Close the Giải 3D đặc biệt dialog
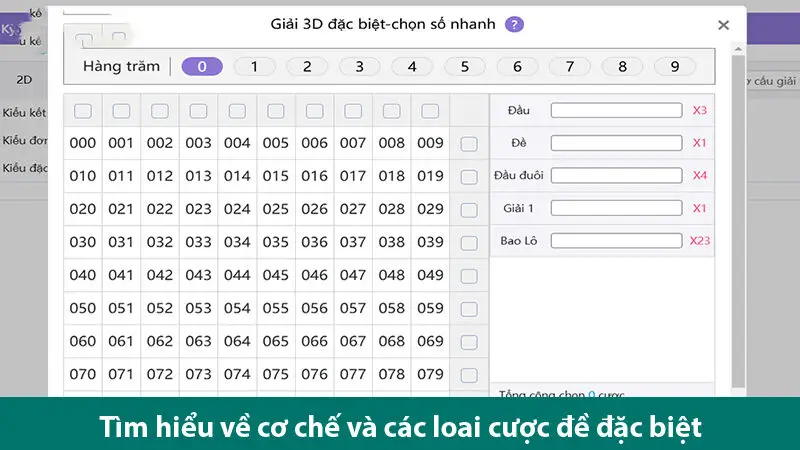This screenshot has width=800, height=450. (723, 25)
